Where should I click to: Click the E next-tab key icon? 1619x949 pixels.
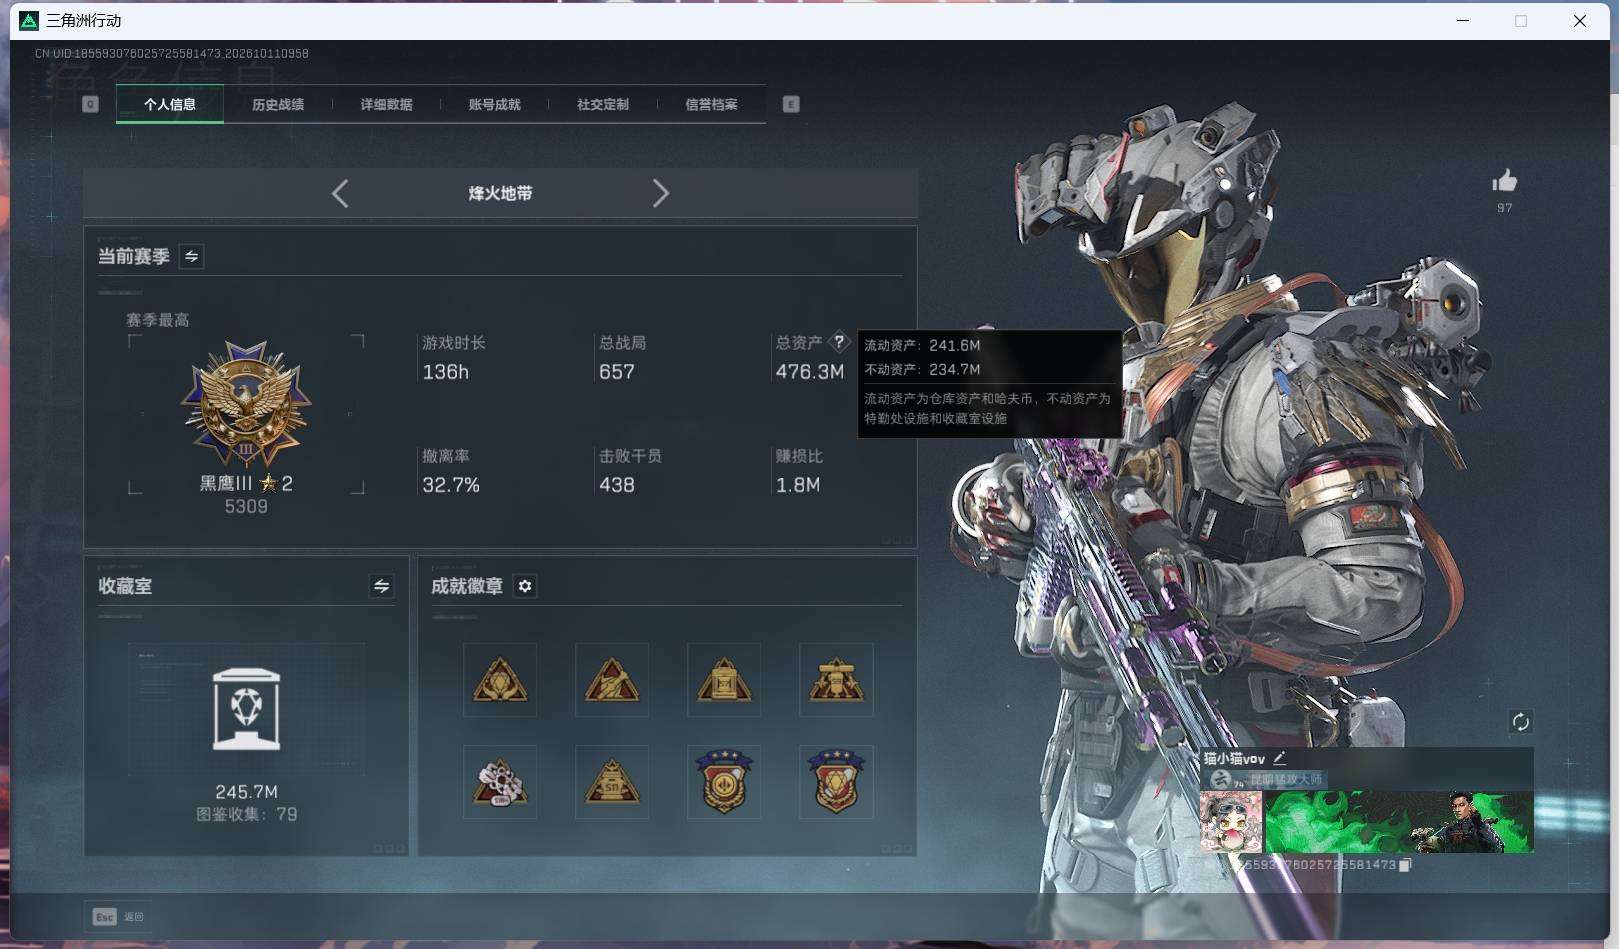click(791, 104)
